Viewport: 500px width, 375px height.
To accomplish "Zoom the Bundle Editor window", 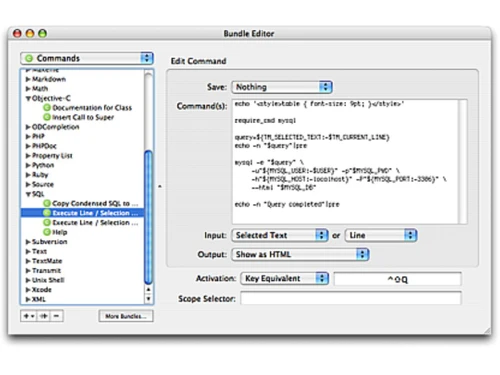I will 43,33.
